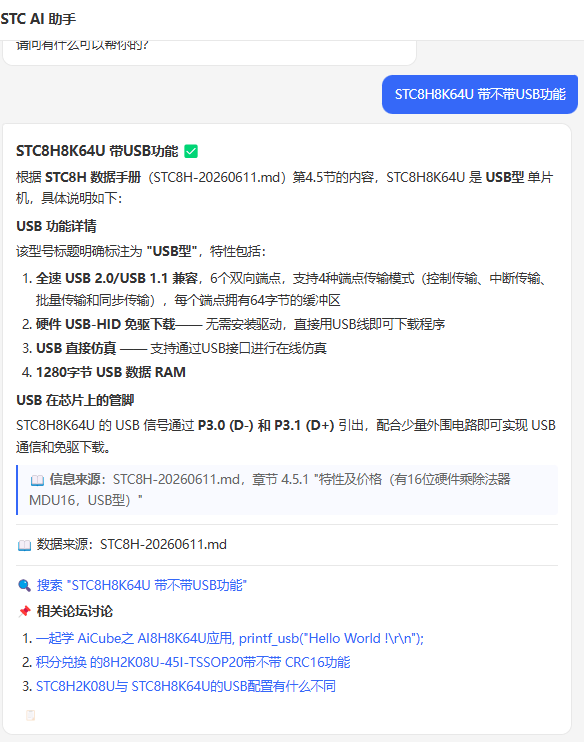Click the 信息来源 quote block
Image resolution: width=584 pixels, height=742 pixels.
287,490
